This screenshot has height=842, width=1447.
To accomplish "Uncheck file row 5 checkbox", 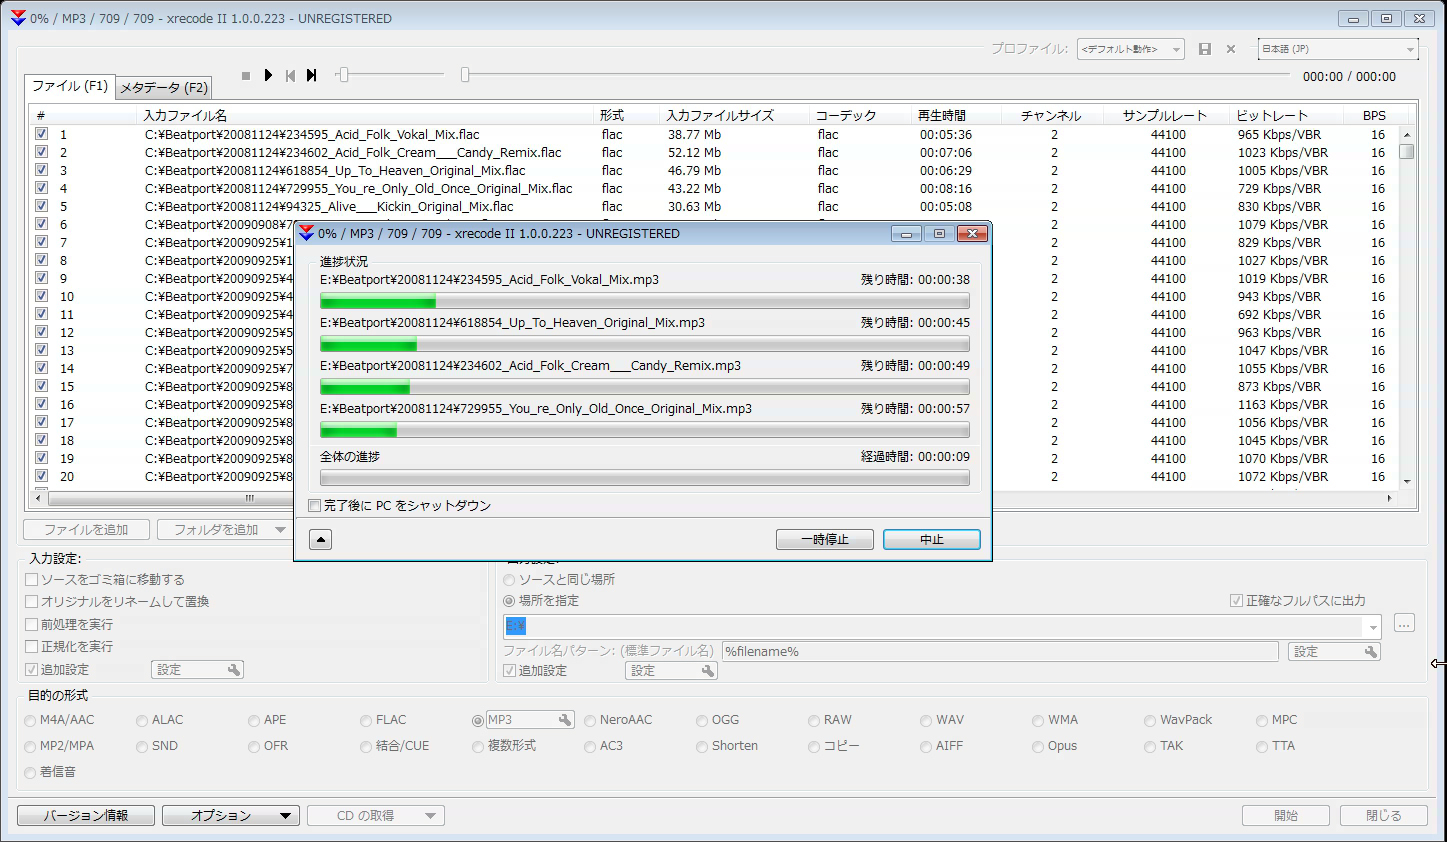I will pos(41,206).
